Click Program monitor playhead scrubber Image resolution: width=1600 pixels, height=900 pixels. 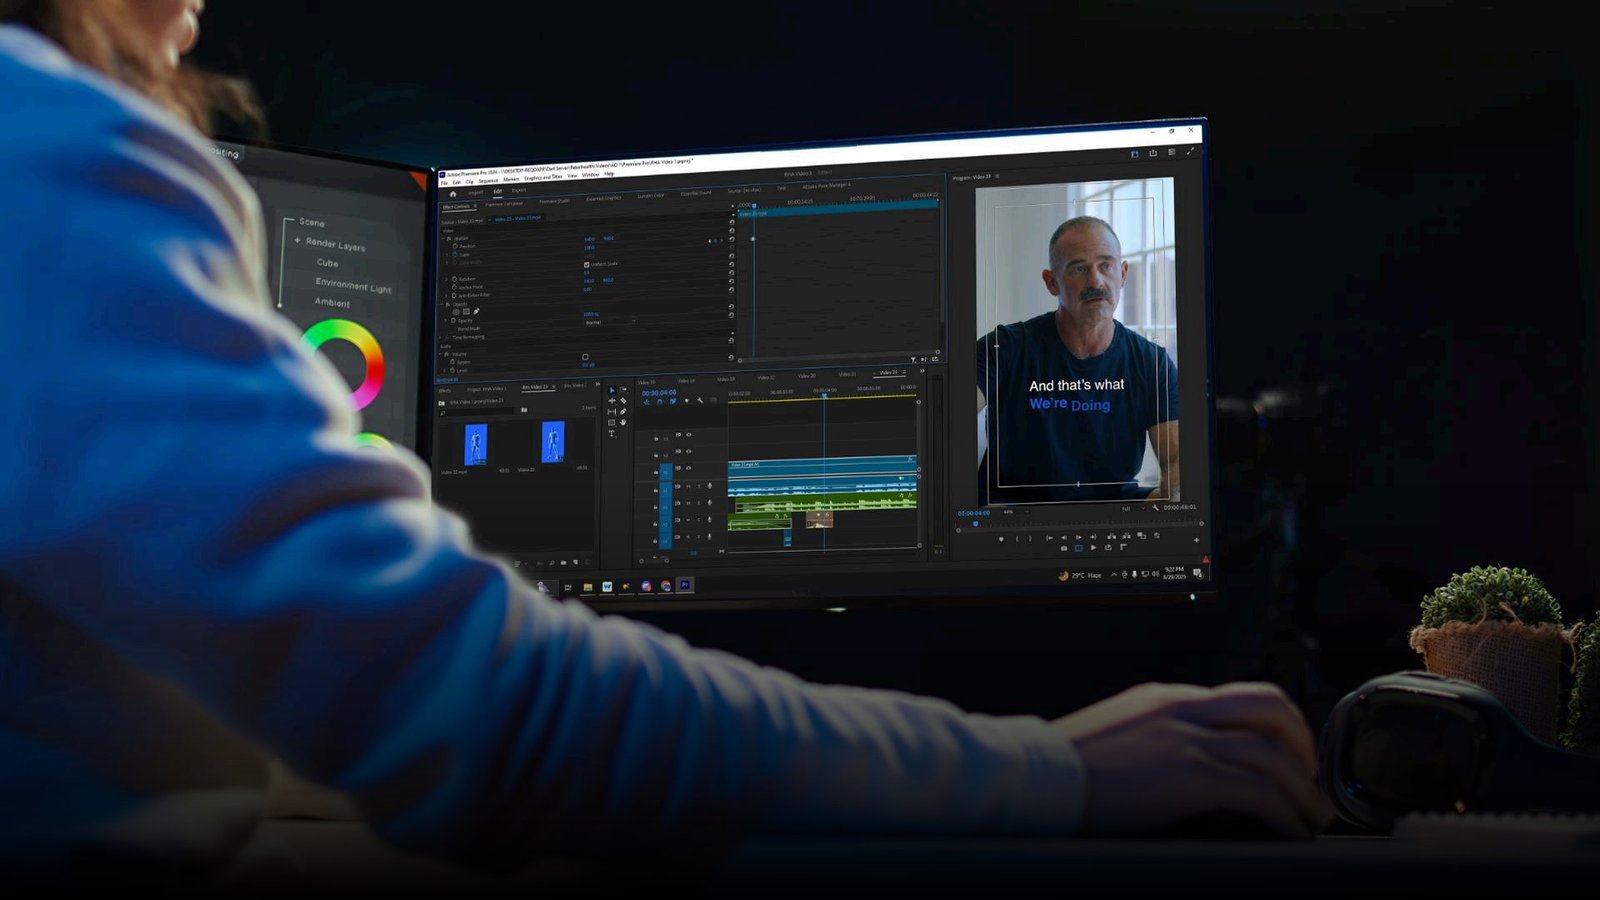click(x=976, y=524)
